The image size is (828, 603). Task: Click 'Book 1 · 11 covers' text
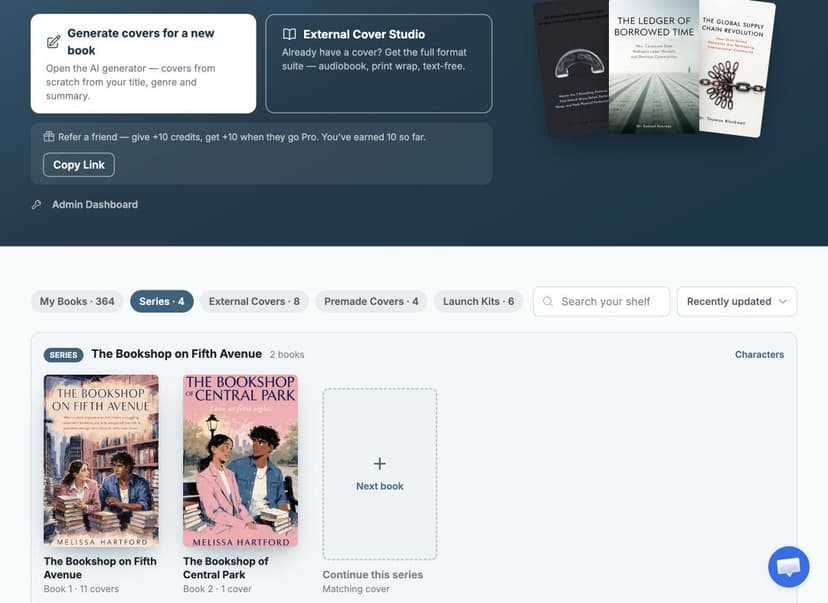click(x=81, y=589)
